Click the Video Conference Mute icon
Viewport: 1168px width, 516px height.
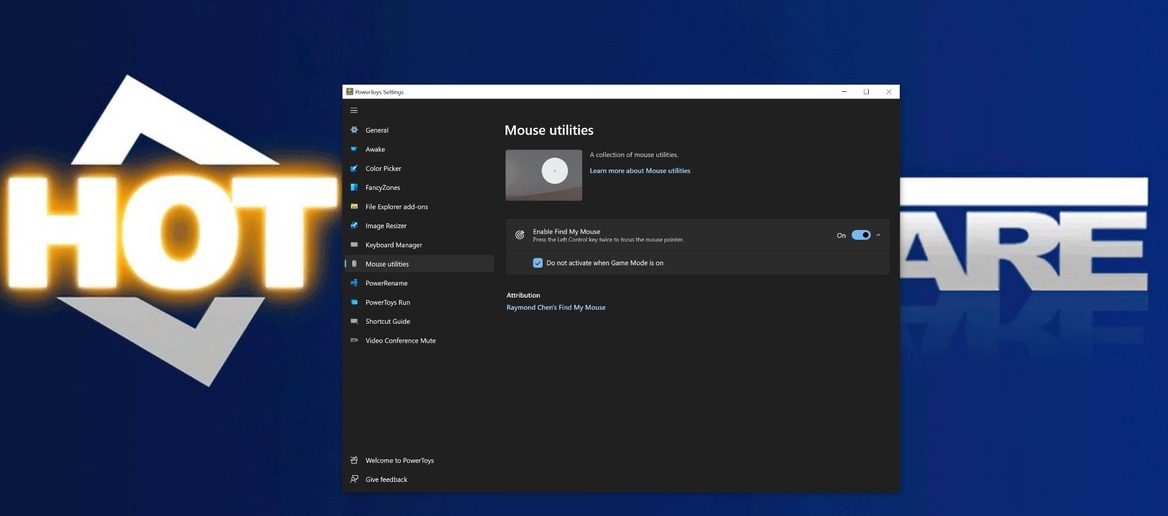tap(354, 340)
